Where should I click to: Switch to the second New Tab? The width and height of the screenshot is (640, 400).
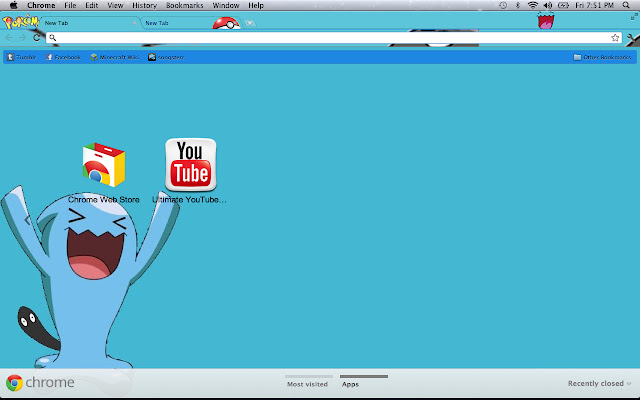pos(170,22)
